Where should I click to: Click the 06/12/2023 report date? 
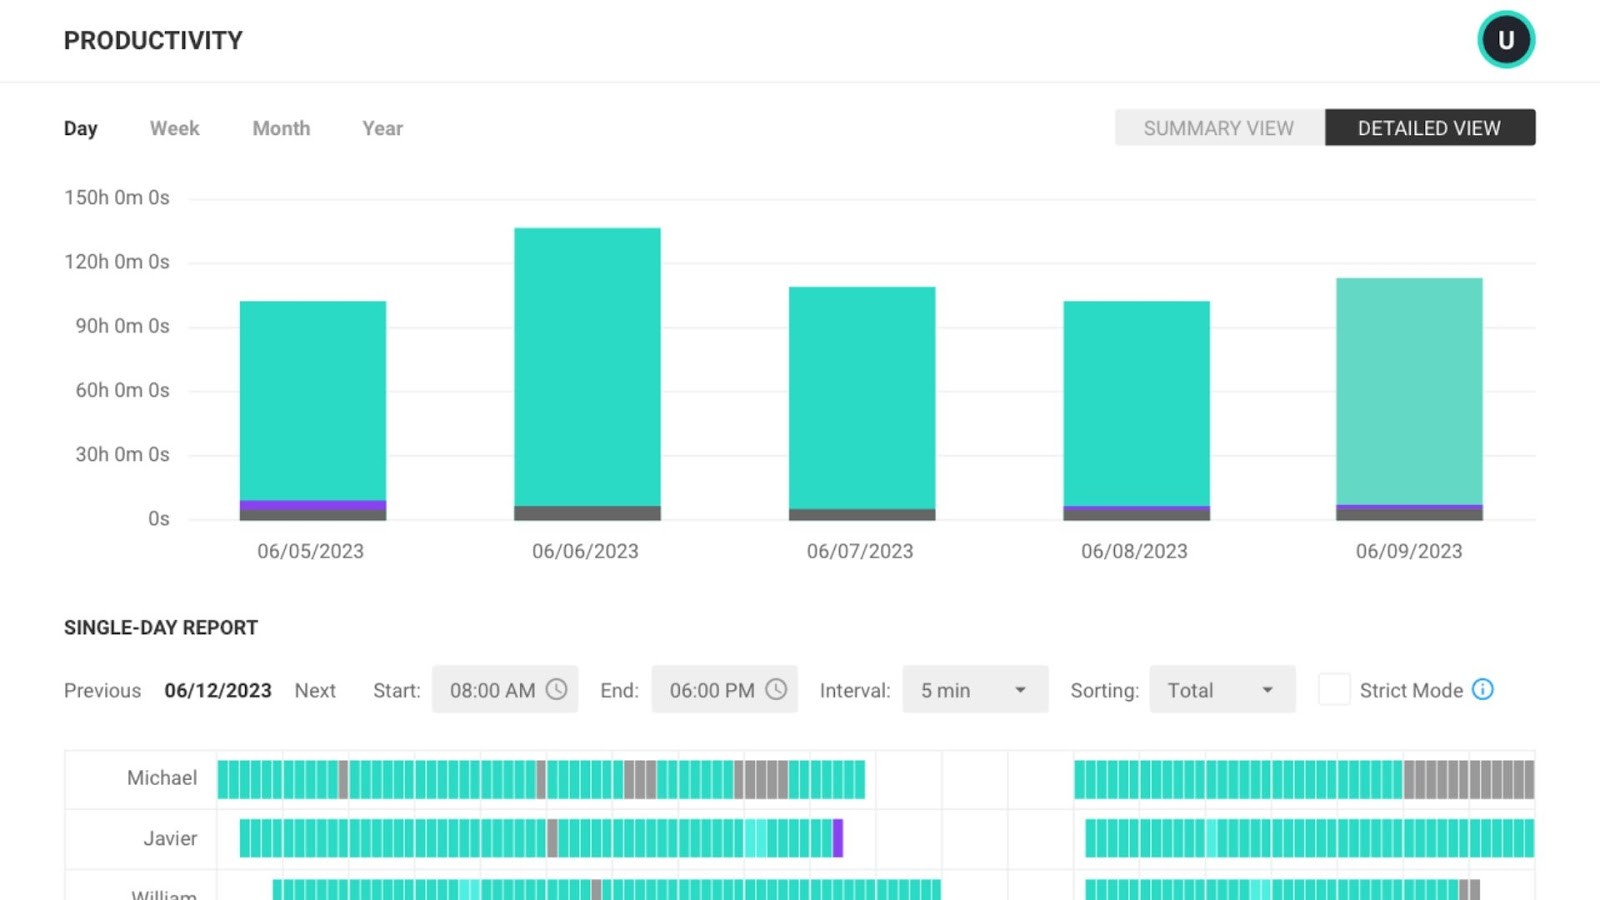[218, 690]
